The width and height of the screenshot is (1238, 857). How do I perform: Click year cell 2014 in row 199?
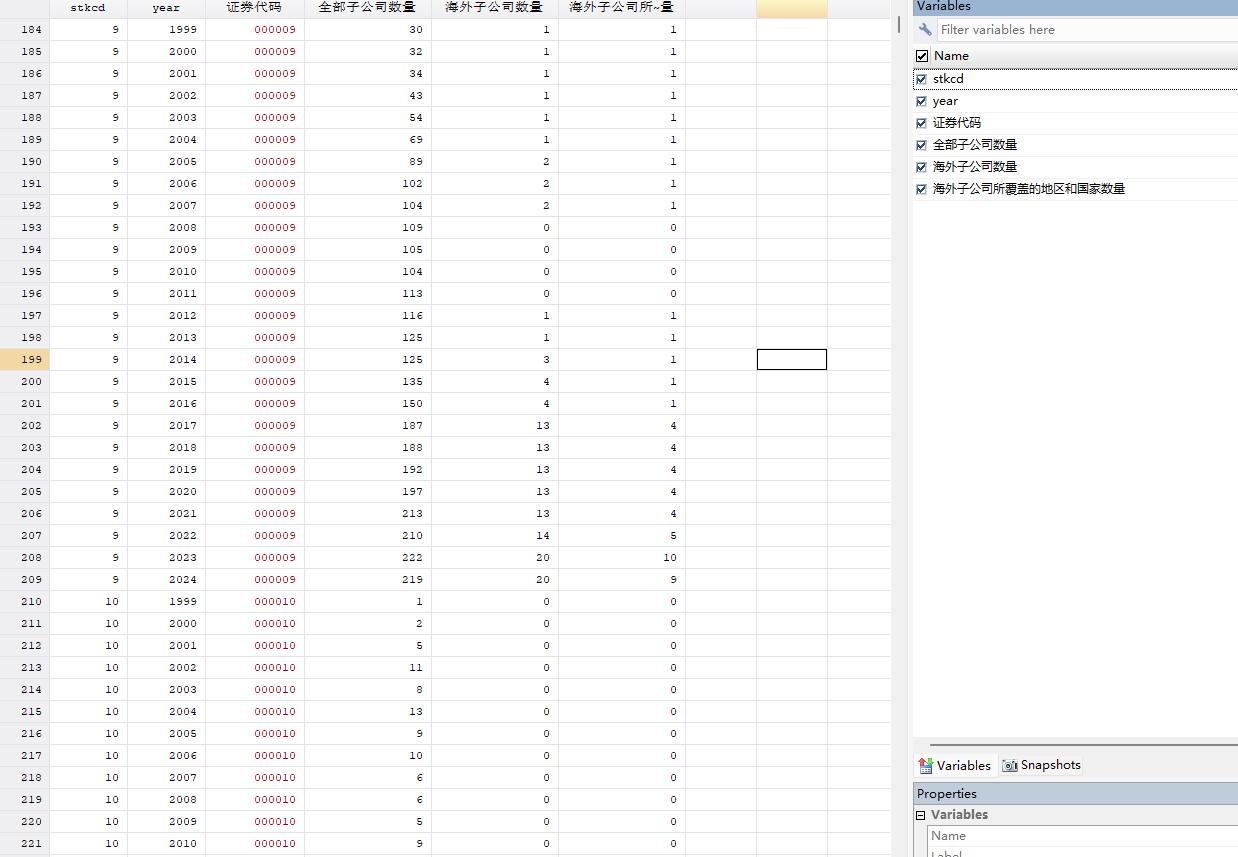tap(166, 360)
